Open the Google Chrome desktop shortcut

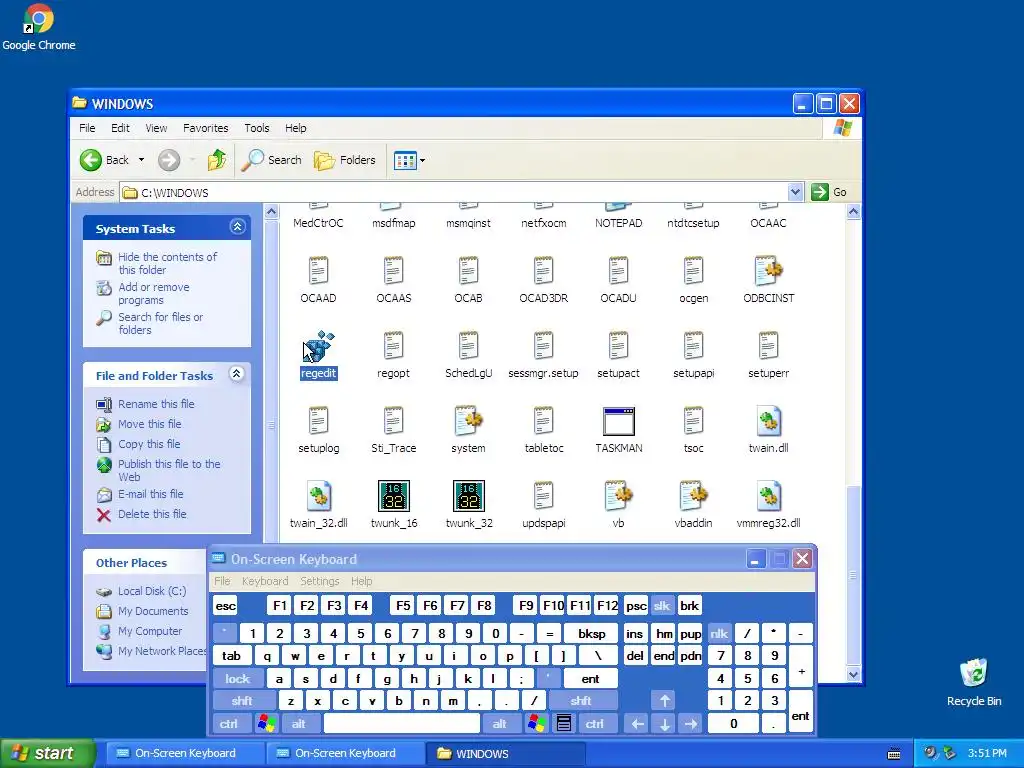[39, 27]
